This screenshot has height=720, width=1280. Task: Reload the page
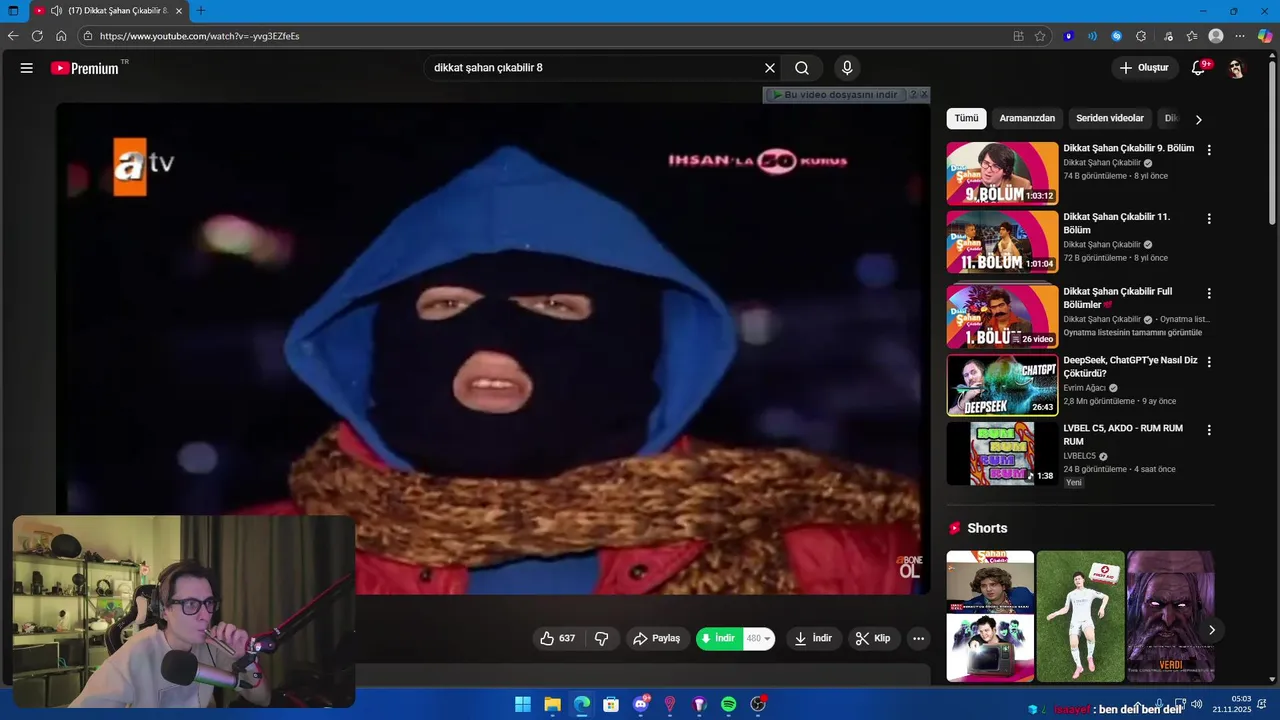(x=37, y=36)
